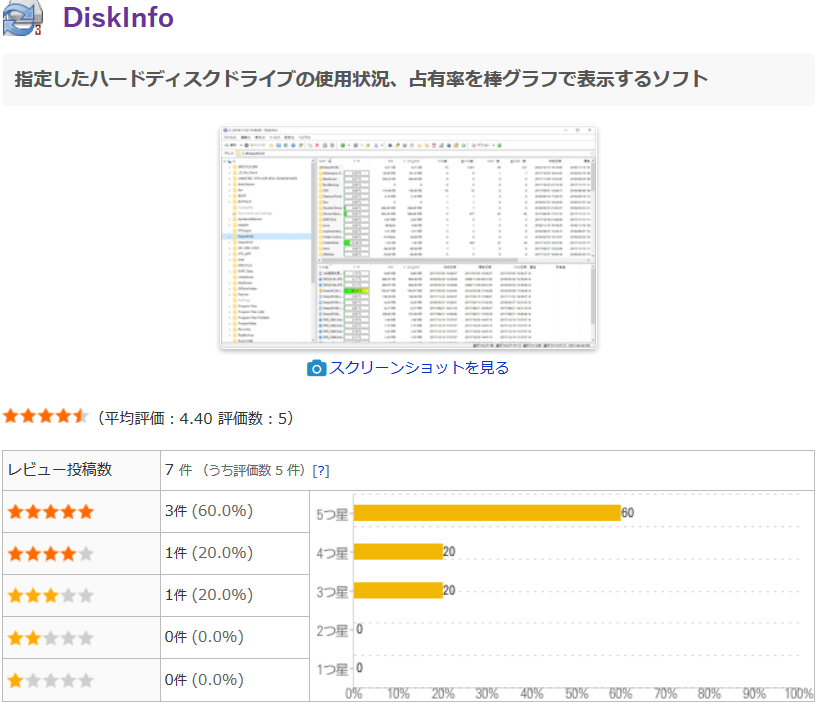The image size is (817, 703).
Task: Click the 3件 (60.0%) cell
Action: pos(235,511)
